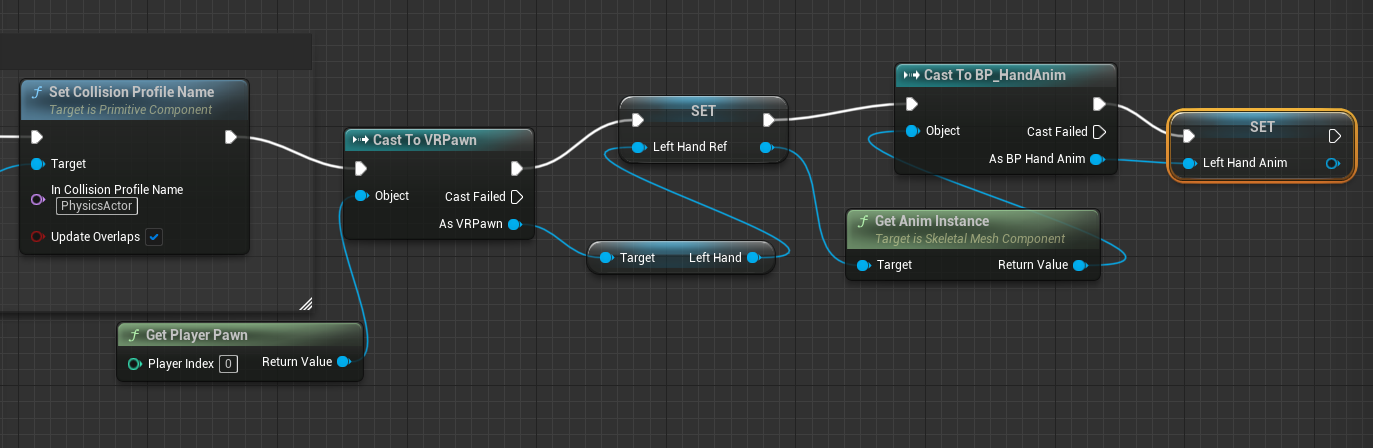Click output exec pin on SET Left Hand Ref
The width and height of the screenshot is (1373, 448).
[769, 121]
